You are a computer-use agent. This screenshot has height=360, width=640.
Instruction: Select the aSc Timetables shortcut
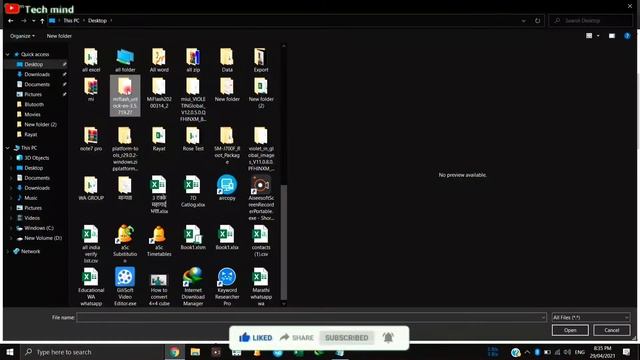tap(159, 241)
